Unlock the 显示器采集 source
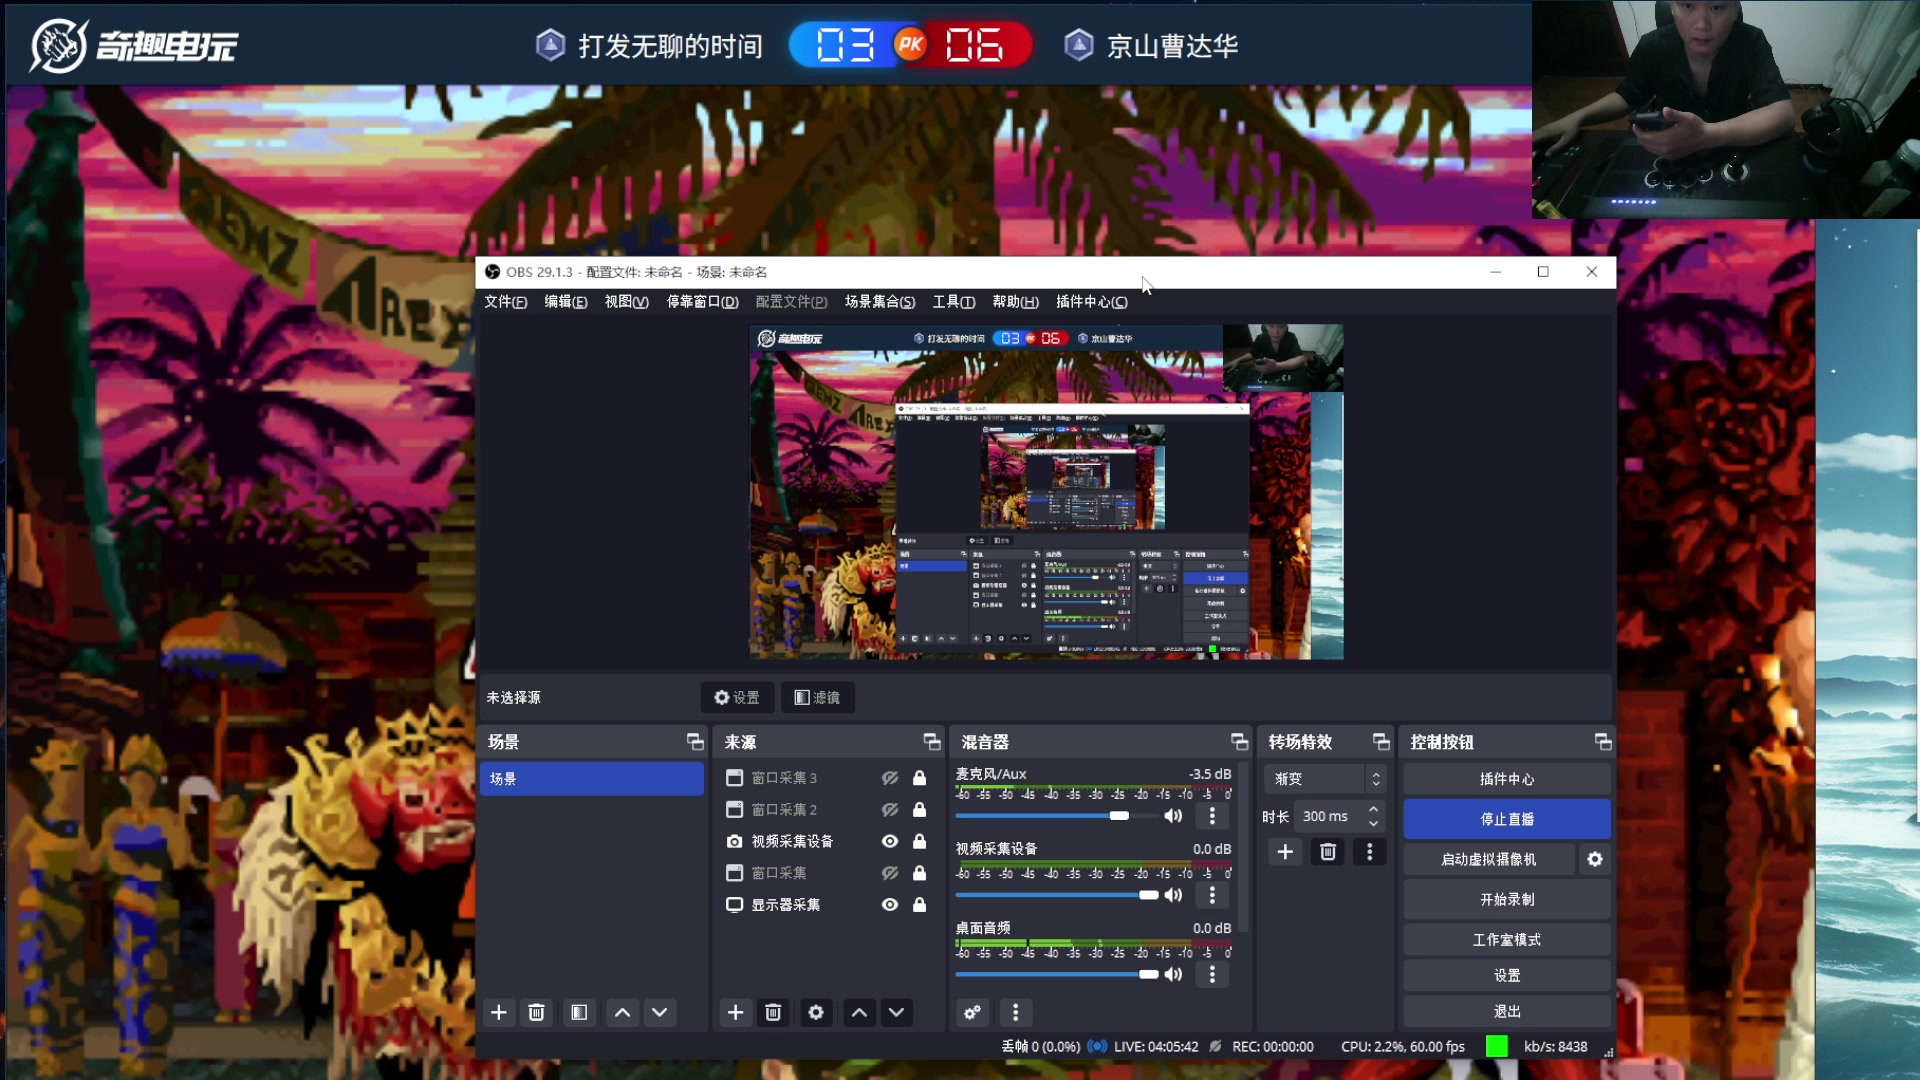This screenshot has width=1920, height=1080. pos(919,905)
